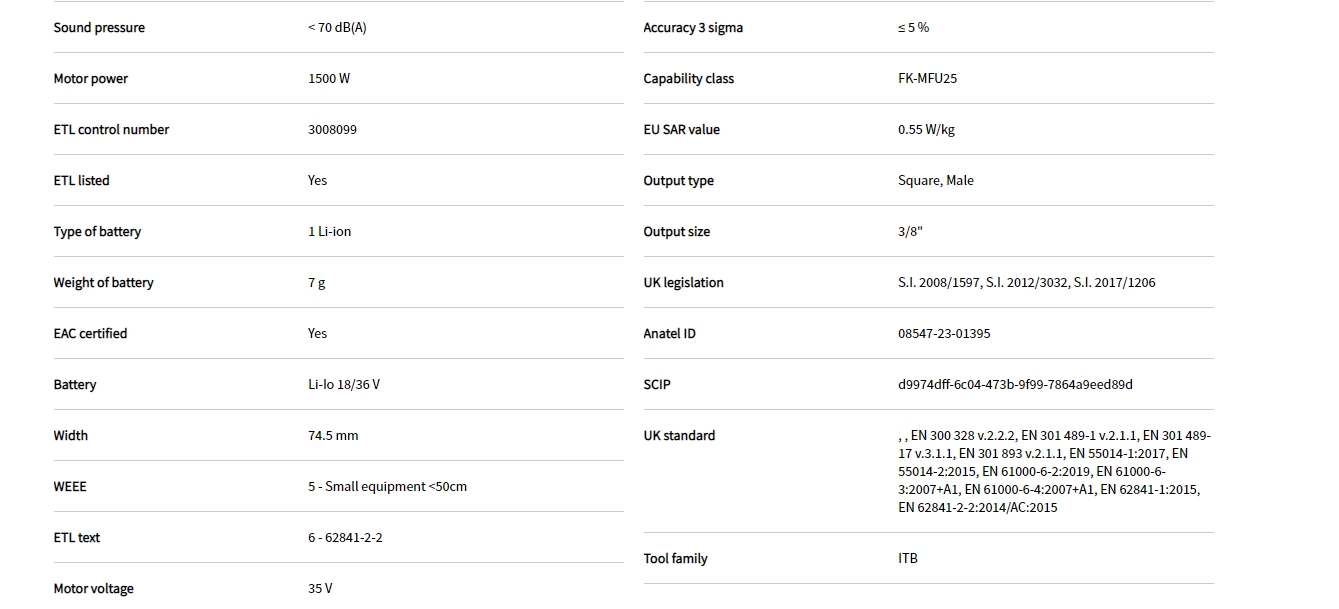Select the EAC certified row label
This screenshot has height=609, width=1339.
(x=90, y=334)
